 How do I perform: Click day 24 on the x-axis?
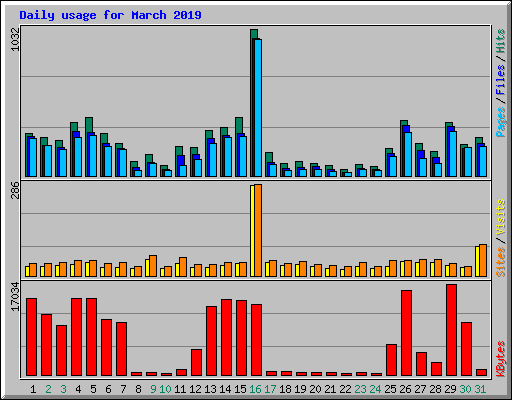tap(375, 389)
